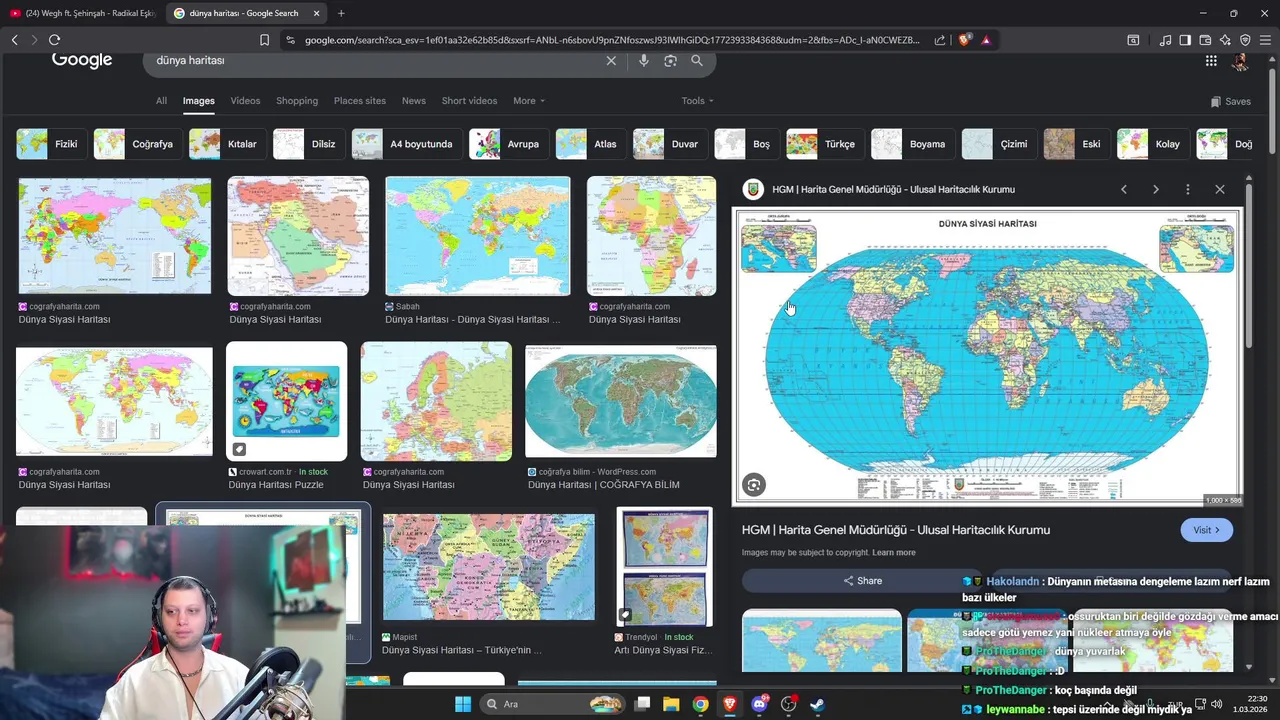Open the Google account avatar
1280x720 pixels.
pos(1240,61)
